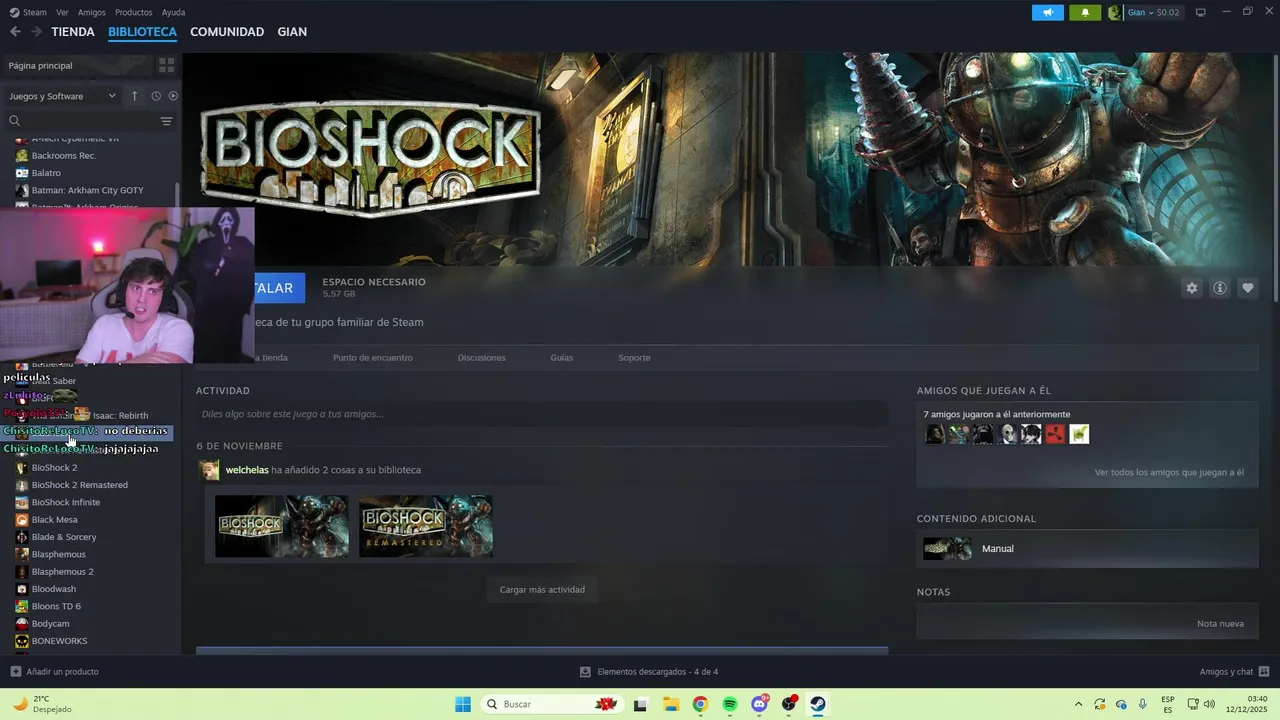The image size is (1280, 720).
Task: Click the activity comment input field
Action: click(x=542, y=414)
